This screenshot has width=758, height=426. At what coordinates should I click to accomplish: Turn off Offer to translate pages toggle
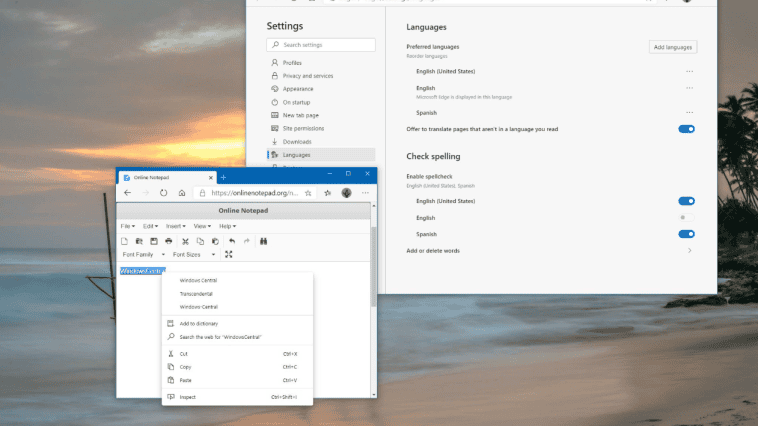(x=686, y=129)
